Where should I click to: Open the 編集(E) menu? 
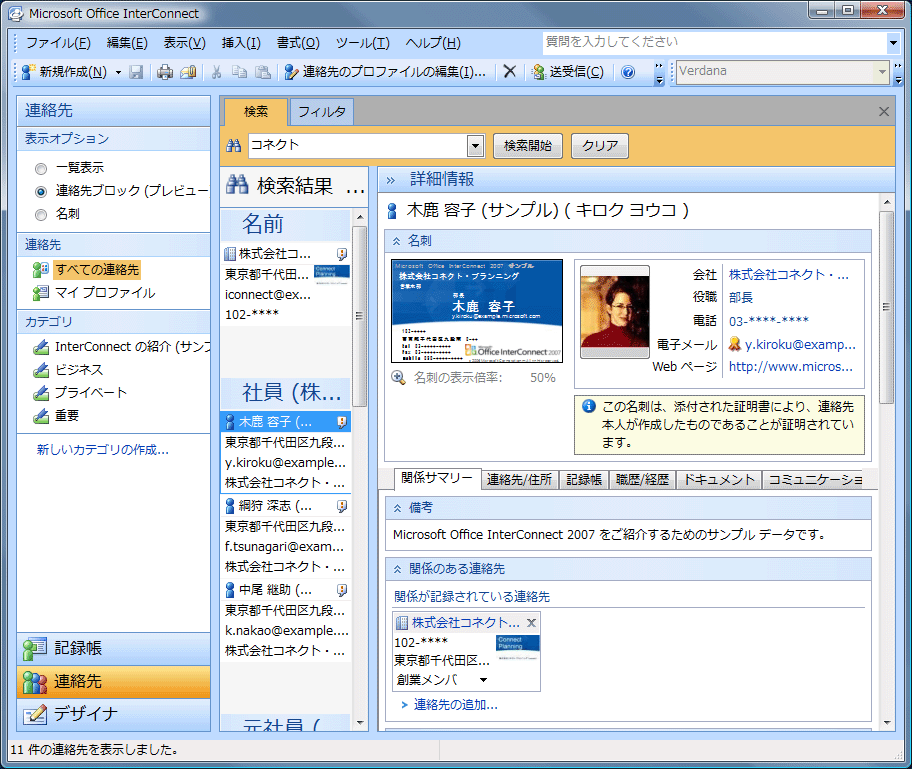(127, 42)
